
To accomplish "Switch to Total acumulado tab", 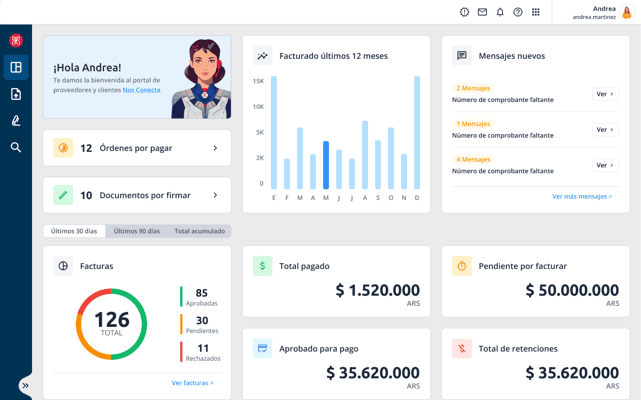I will [199, 231].
